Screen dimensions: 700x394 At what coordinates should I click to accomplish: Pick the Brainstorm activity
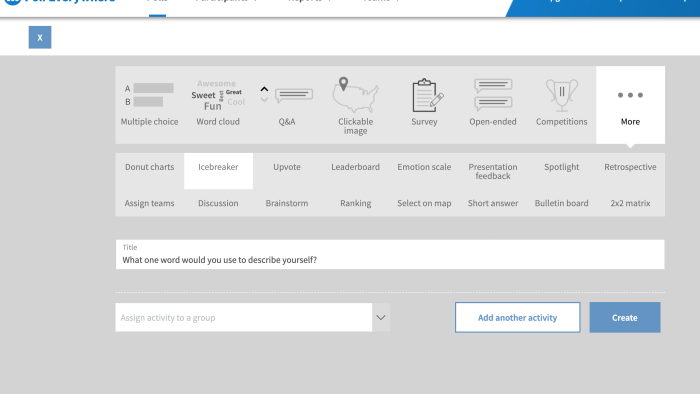287,203
